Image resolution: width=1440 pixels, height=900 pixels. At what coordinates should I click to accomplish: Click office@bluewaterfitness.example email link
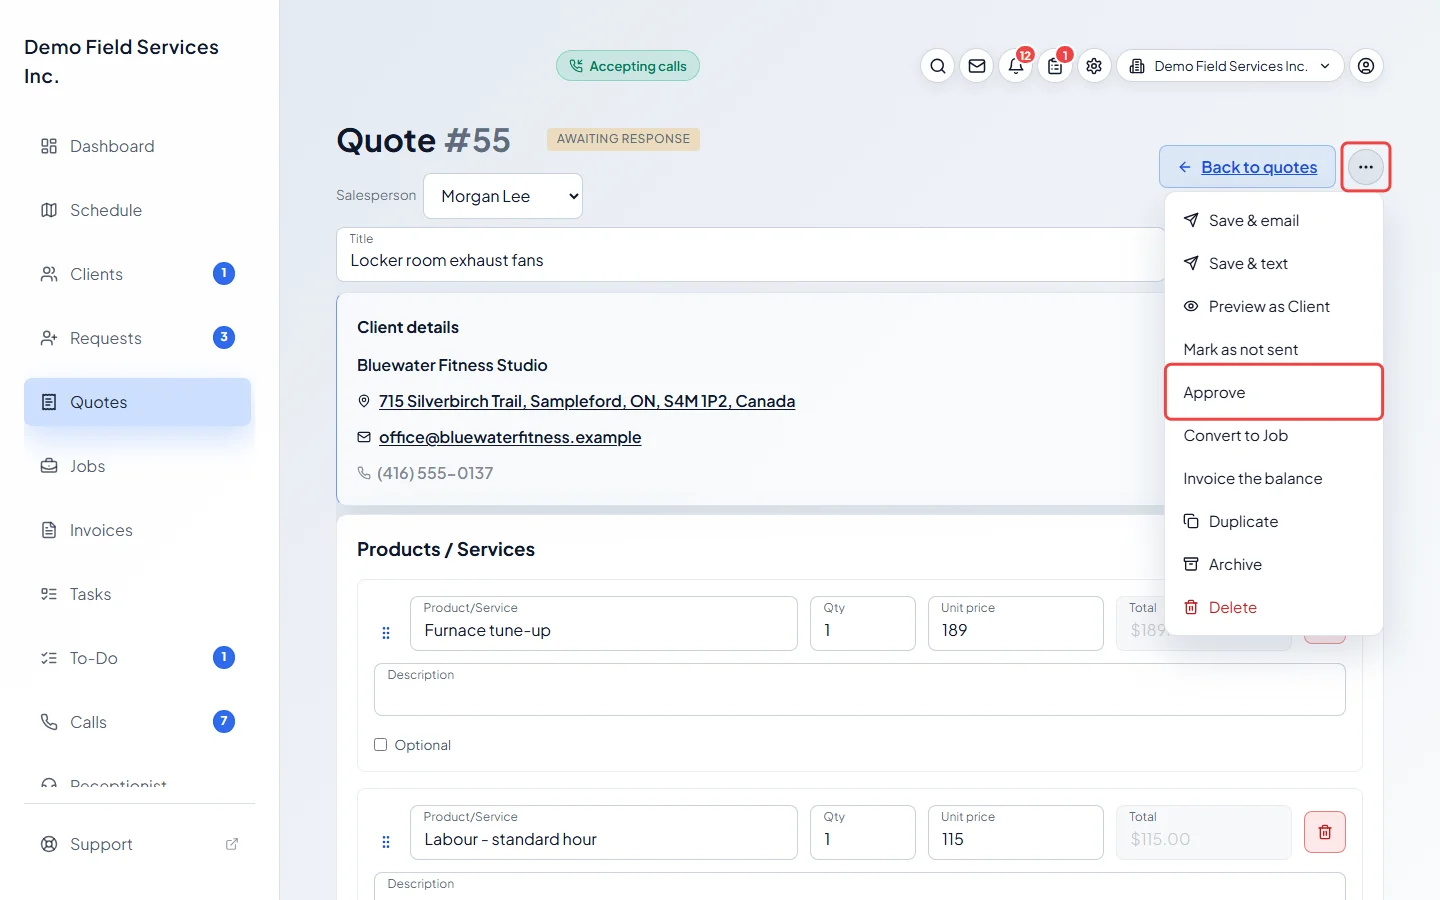coord(510,437)
